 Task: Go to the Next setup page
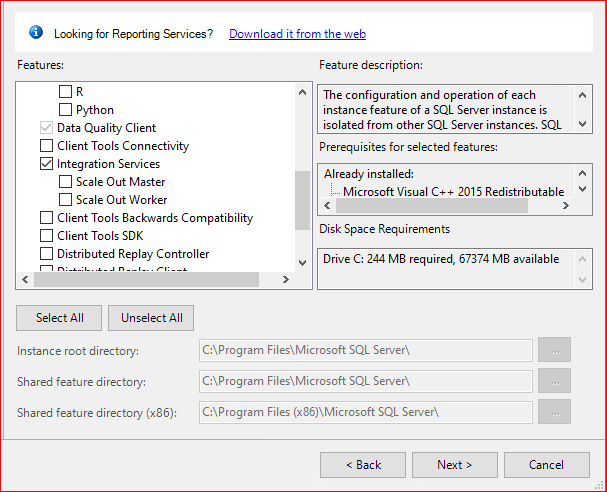tap(455, 465)
